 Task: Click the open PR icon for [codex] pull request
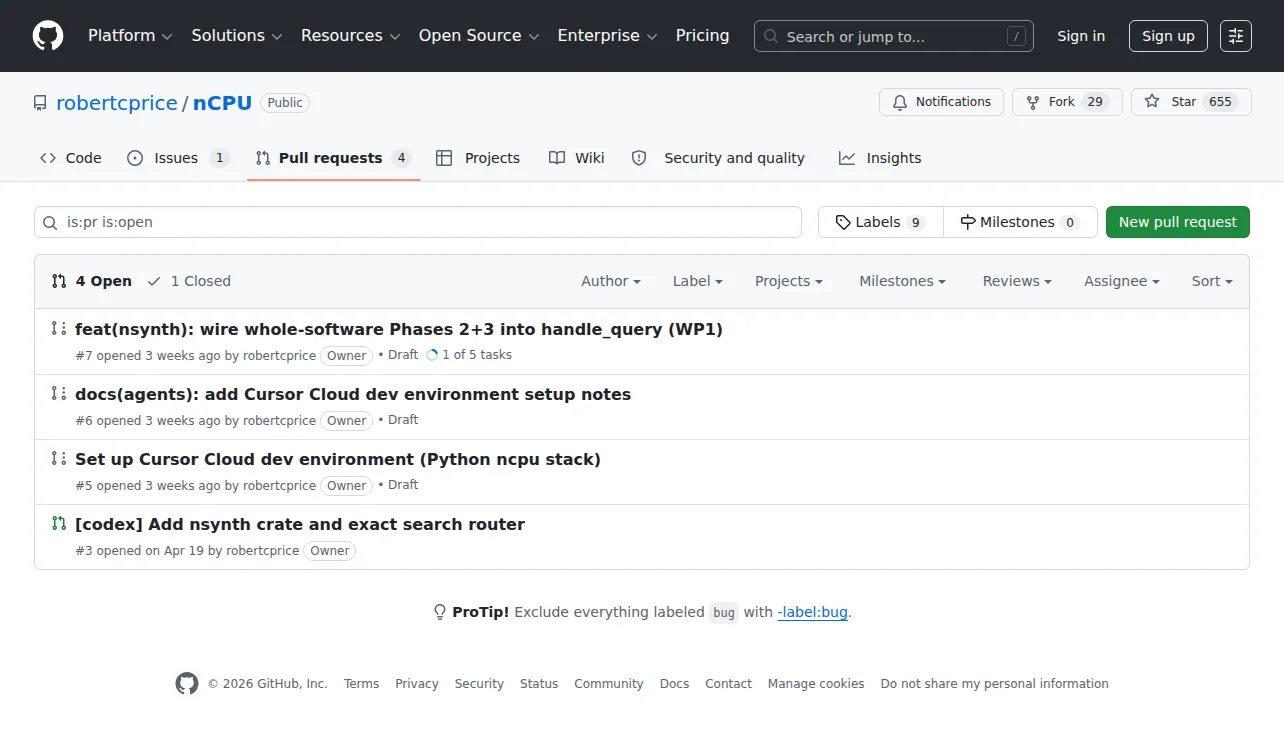[x=59, y=524]
